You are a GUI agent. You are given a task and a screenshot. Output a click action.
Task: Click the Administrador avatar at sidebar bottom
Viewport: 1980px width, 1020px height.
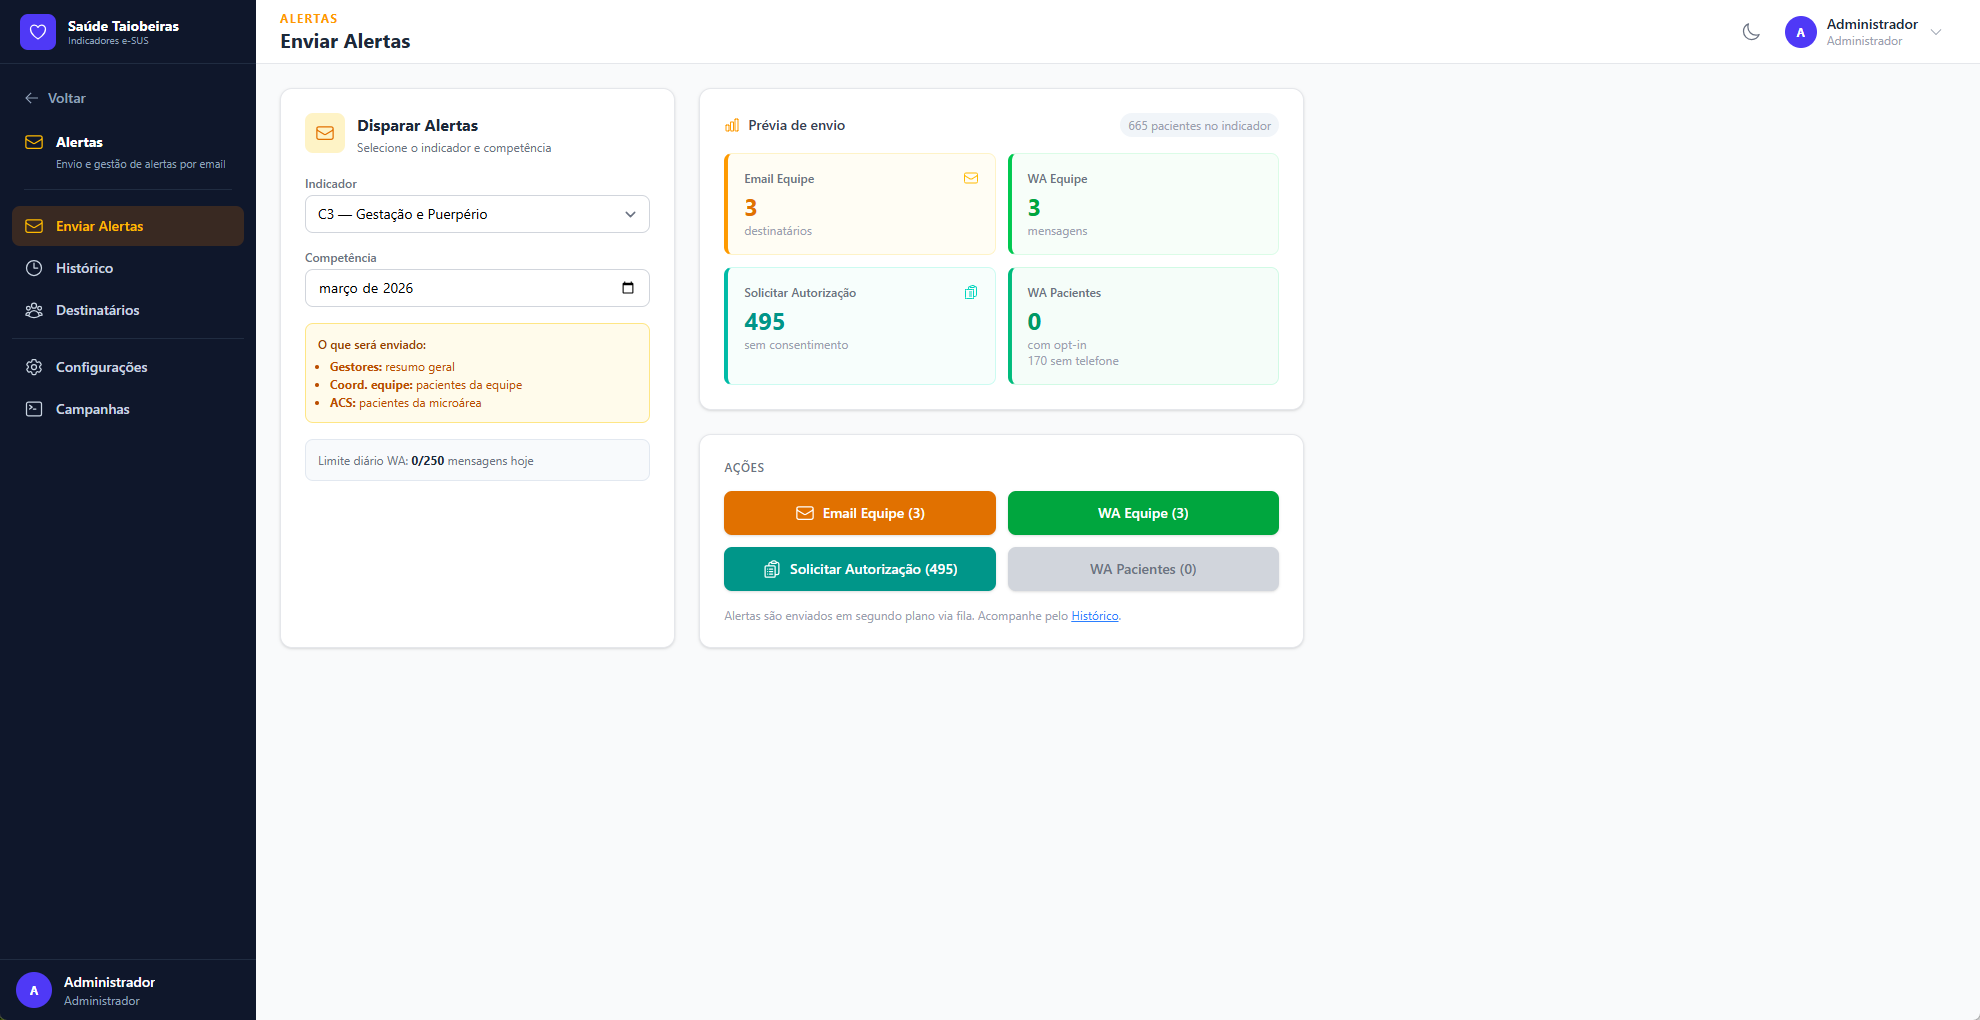pos(34,990)
